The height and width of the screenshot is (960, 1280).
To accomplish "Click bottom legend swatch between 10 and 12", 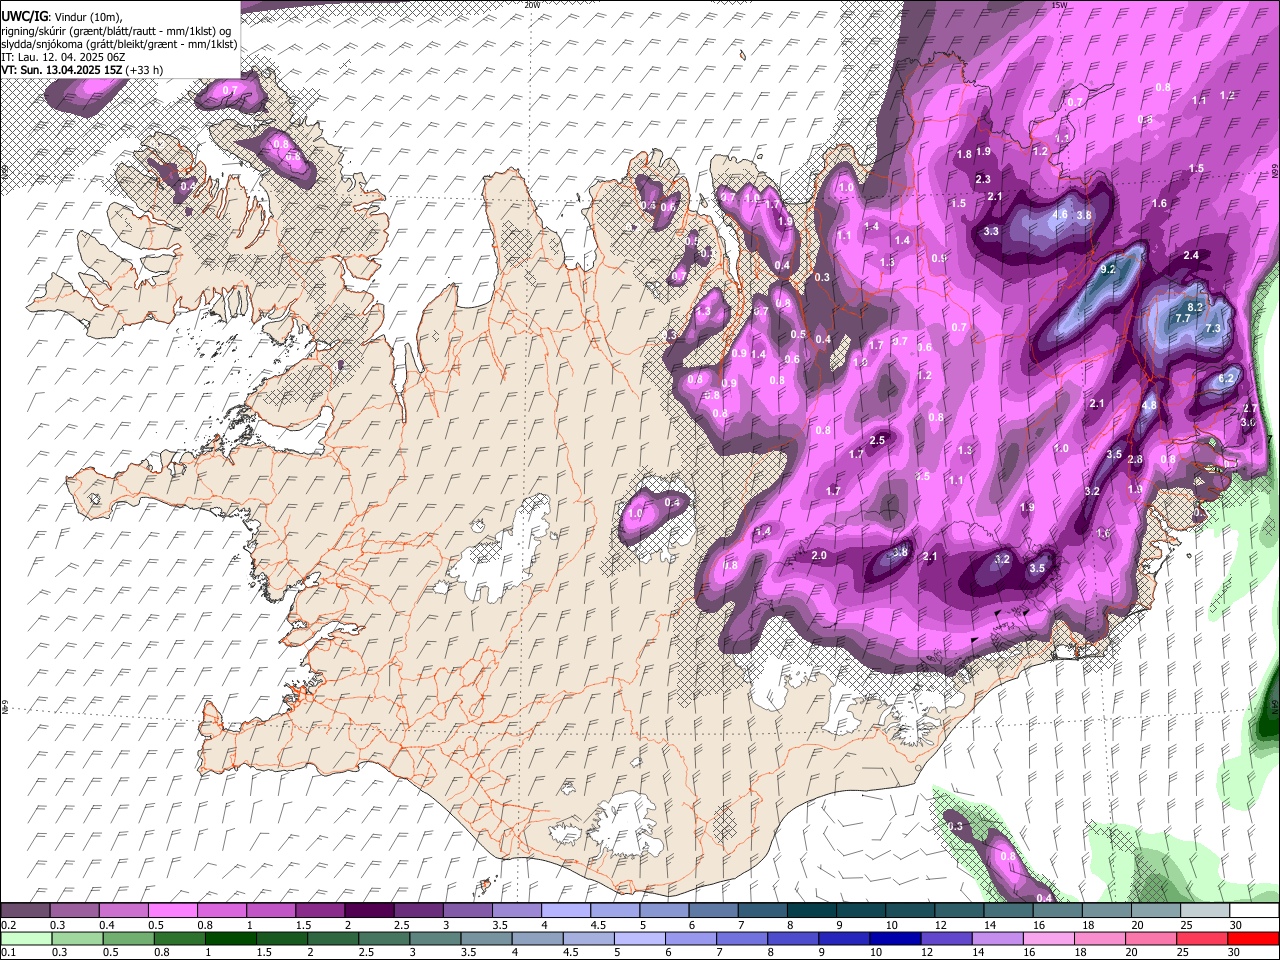I will (895, 938).
